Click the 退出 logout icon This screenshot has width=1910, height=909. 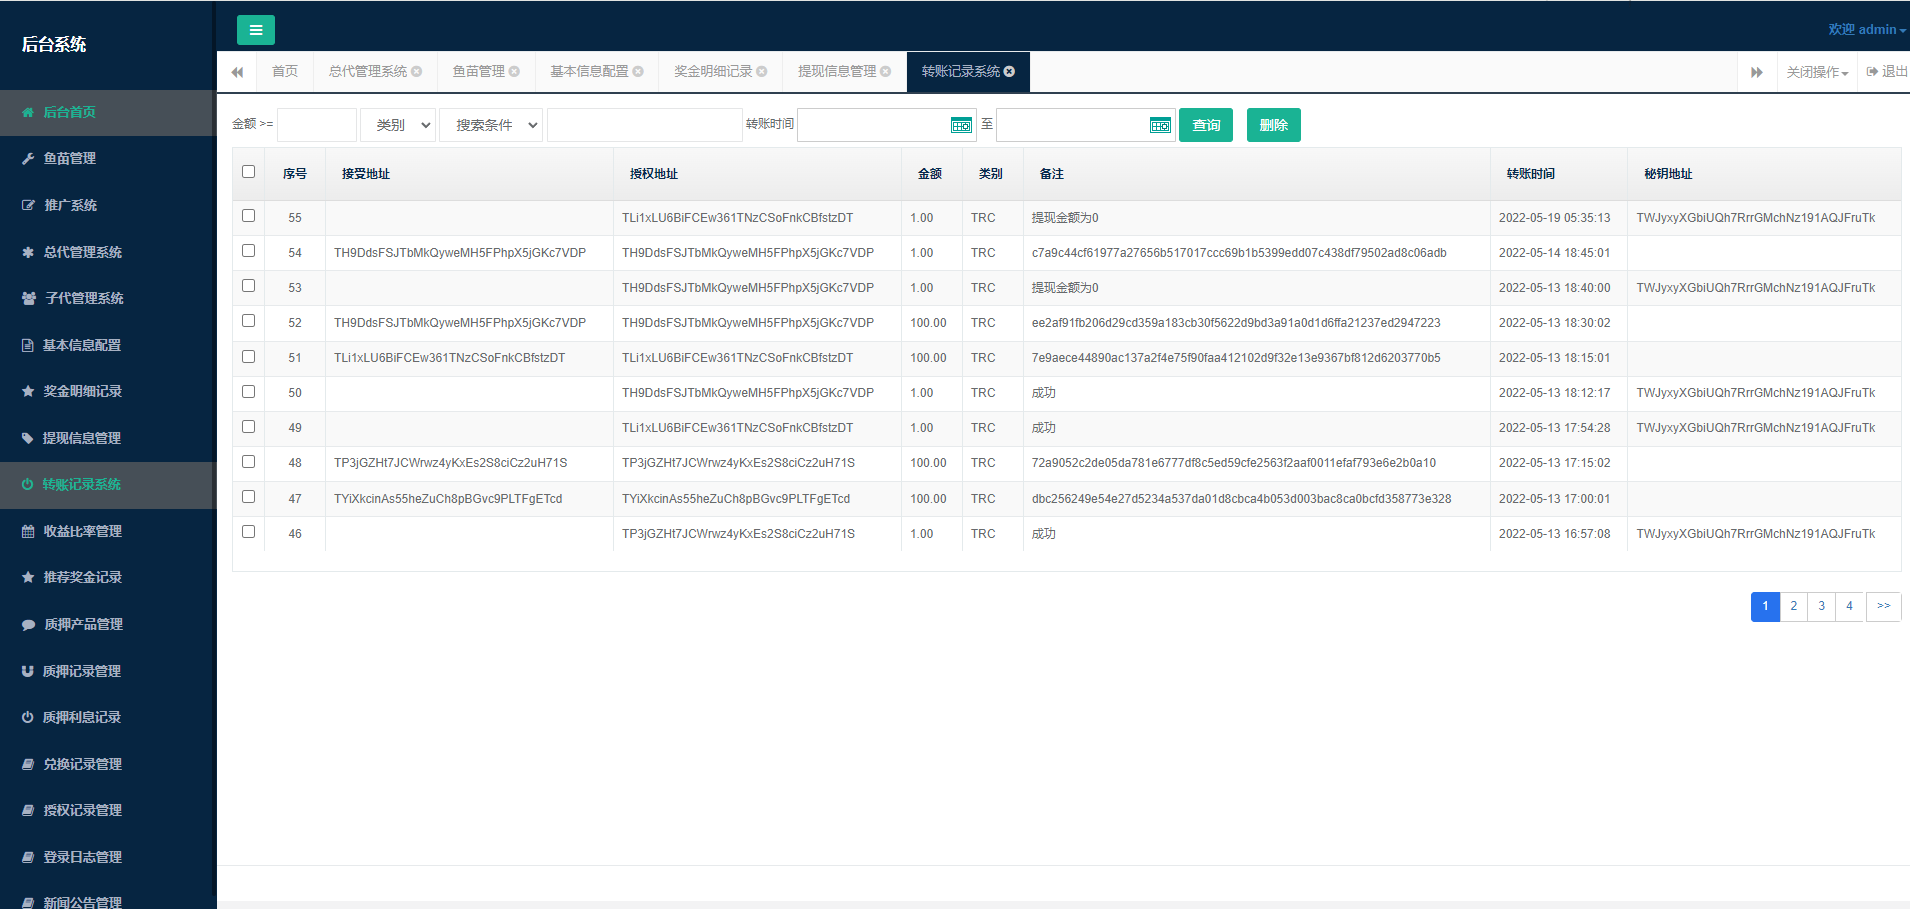tap(1872, 71)
